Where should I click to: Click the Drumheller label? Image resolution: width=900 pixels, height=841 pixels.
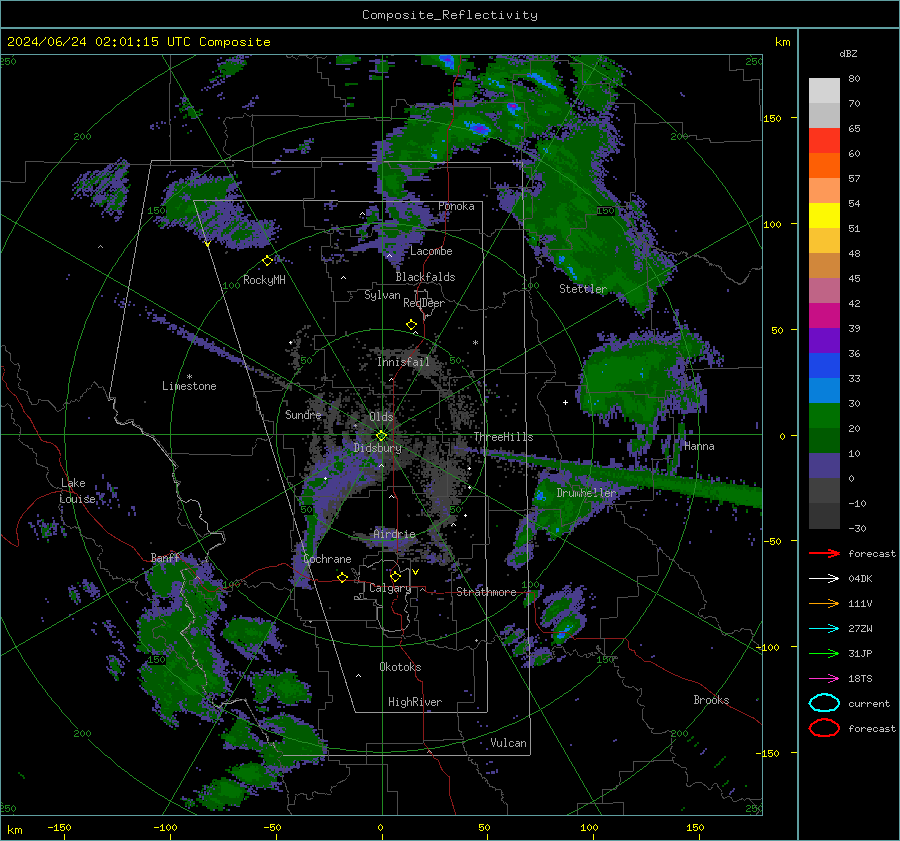[586, 493]
